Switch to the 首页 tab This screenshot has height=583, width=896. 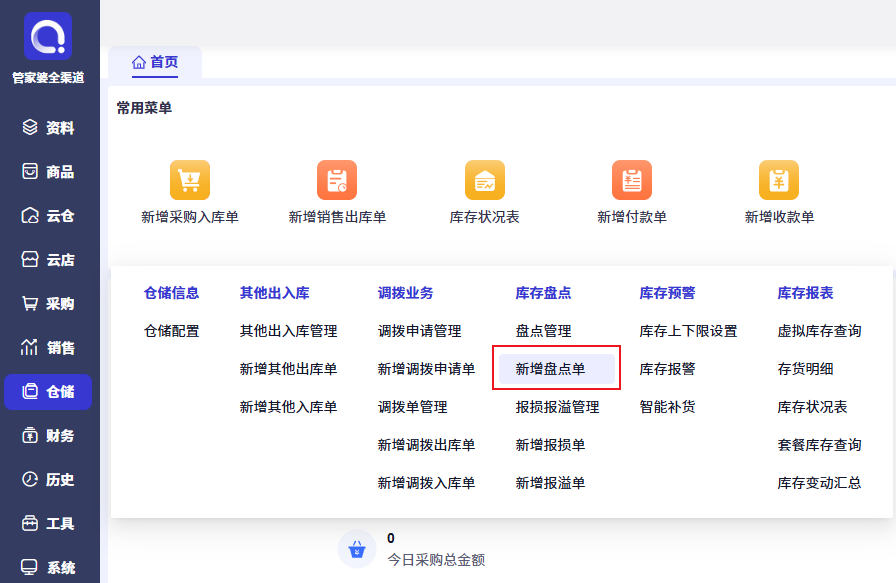tap(155, 62)
